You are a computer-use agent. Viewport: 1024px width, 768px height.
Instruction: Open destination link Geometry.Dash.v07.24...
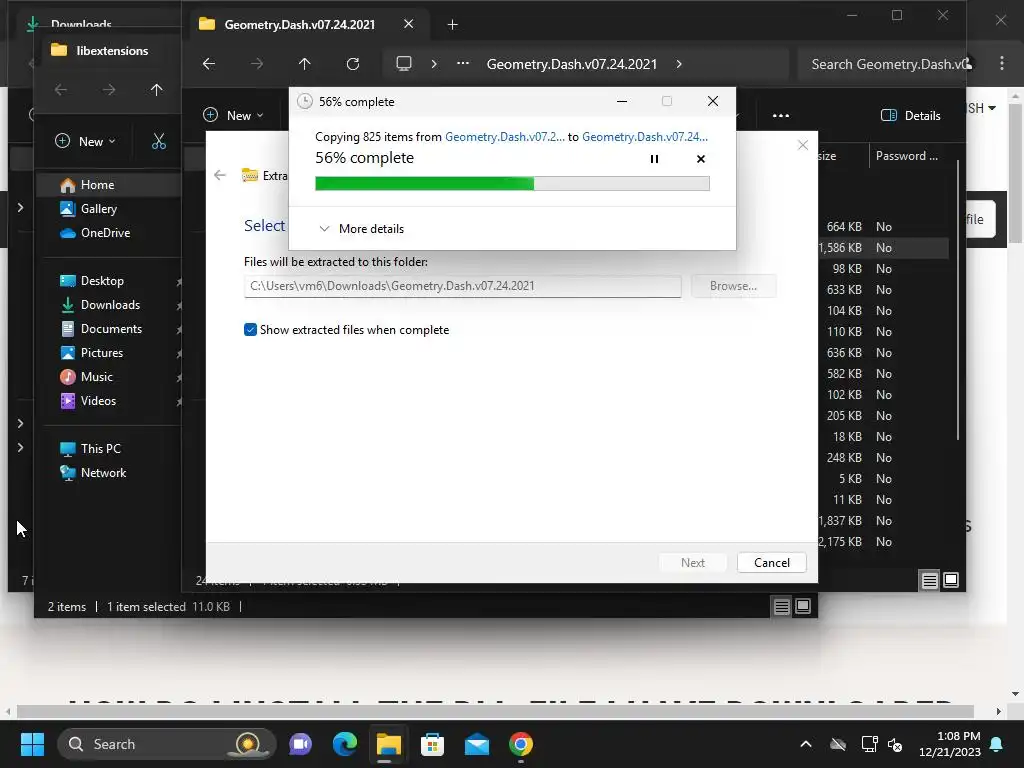pos(645,136)
